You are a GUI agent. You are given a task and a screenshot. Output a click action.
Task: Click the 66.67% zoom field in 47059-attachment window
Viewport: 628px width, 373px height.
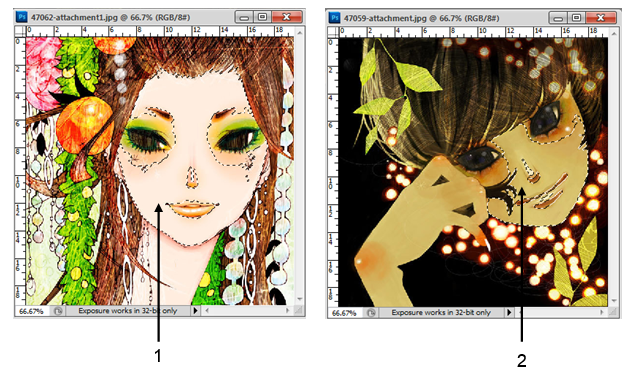[345, 313]
